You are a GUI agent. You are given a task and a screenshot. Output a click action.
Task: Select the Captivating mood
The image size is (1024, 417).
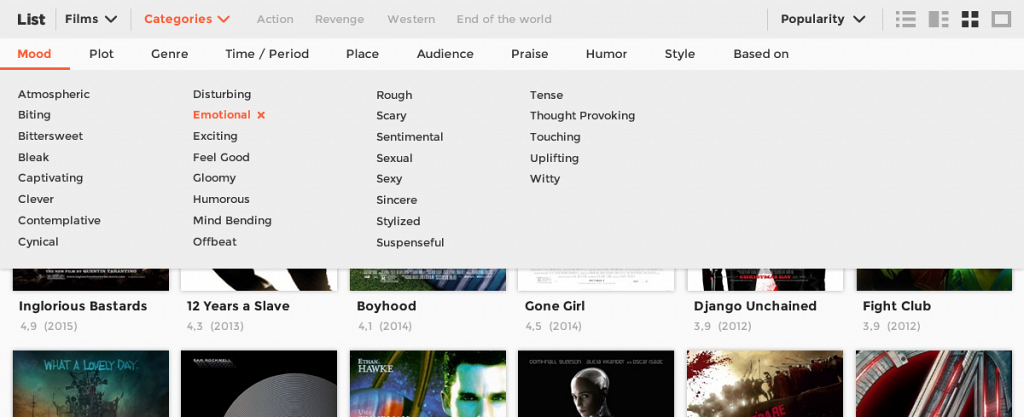pos(50,178)
